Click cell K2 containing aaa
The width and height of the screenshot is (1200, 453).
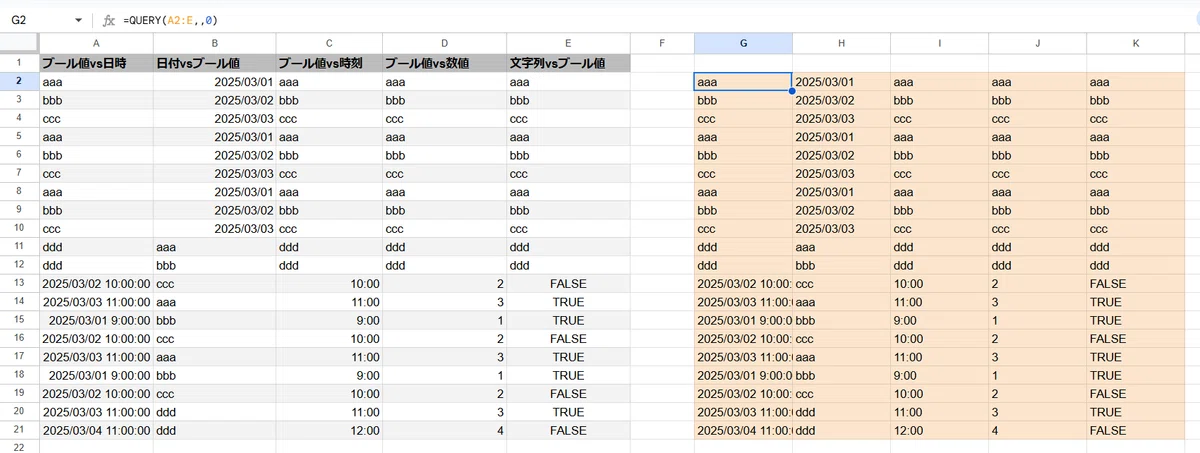(x=1135, y=82)
